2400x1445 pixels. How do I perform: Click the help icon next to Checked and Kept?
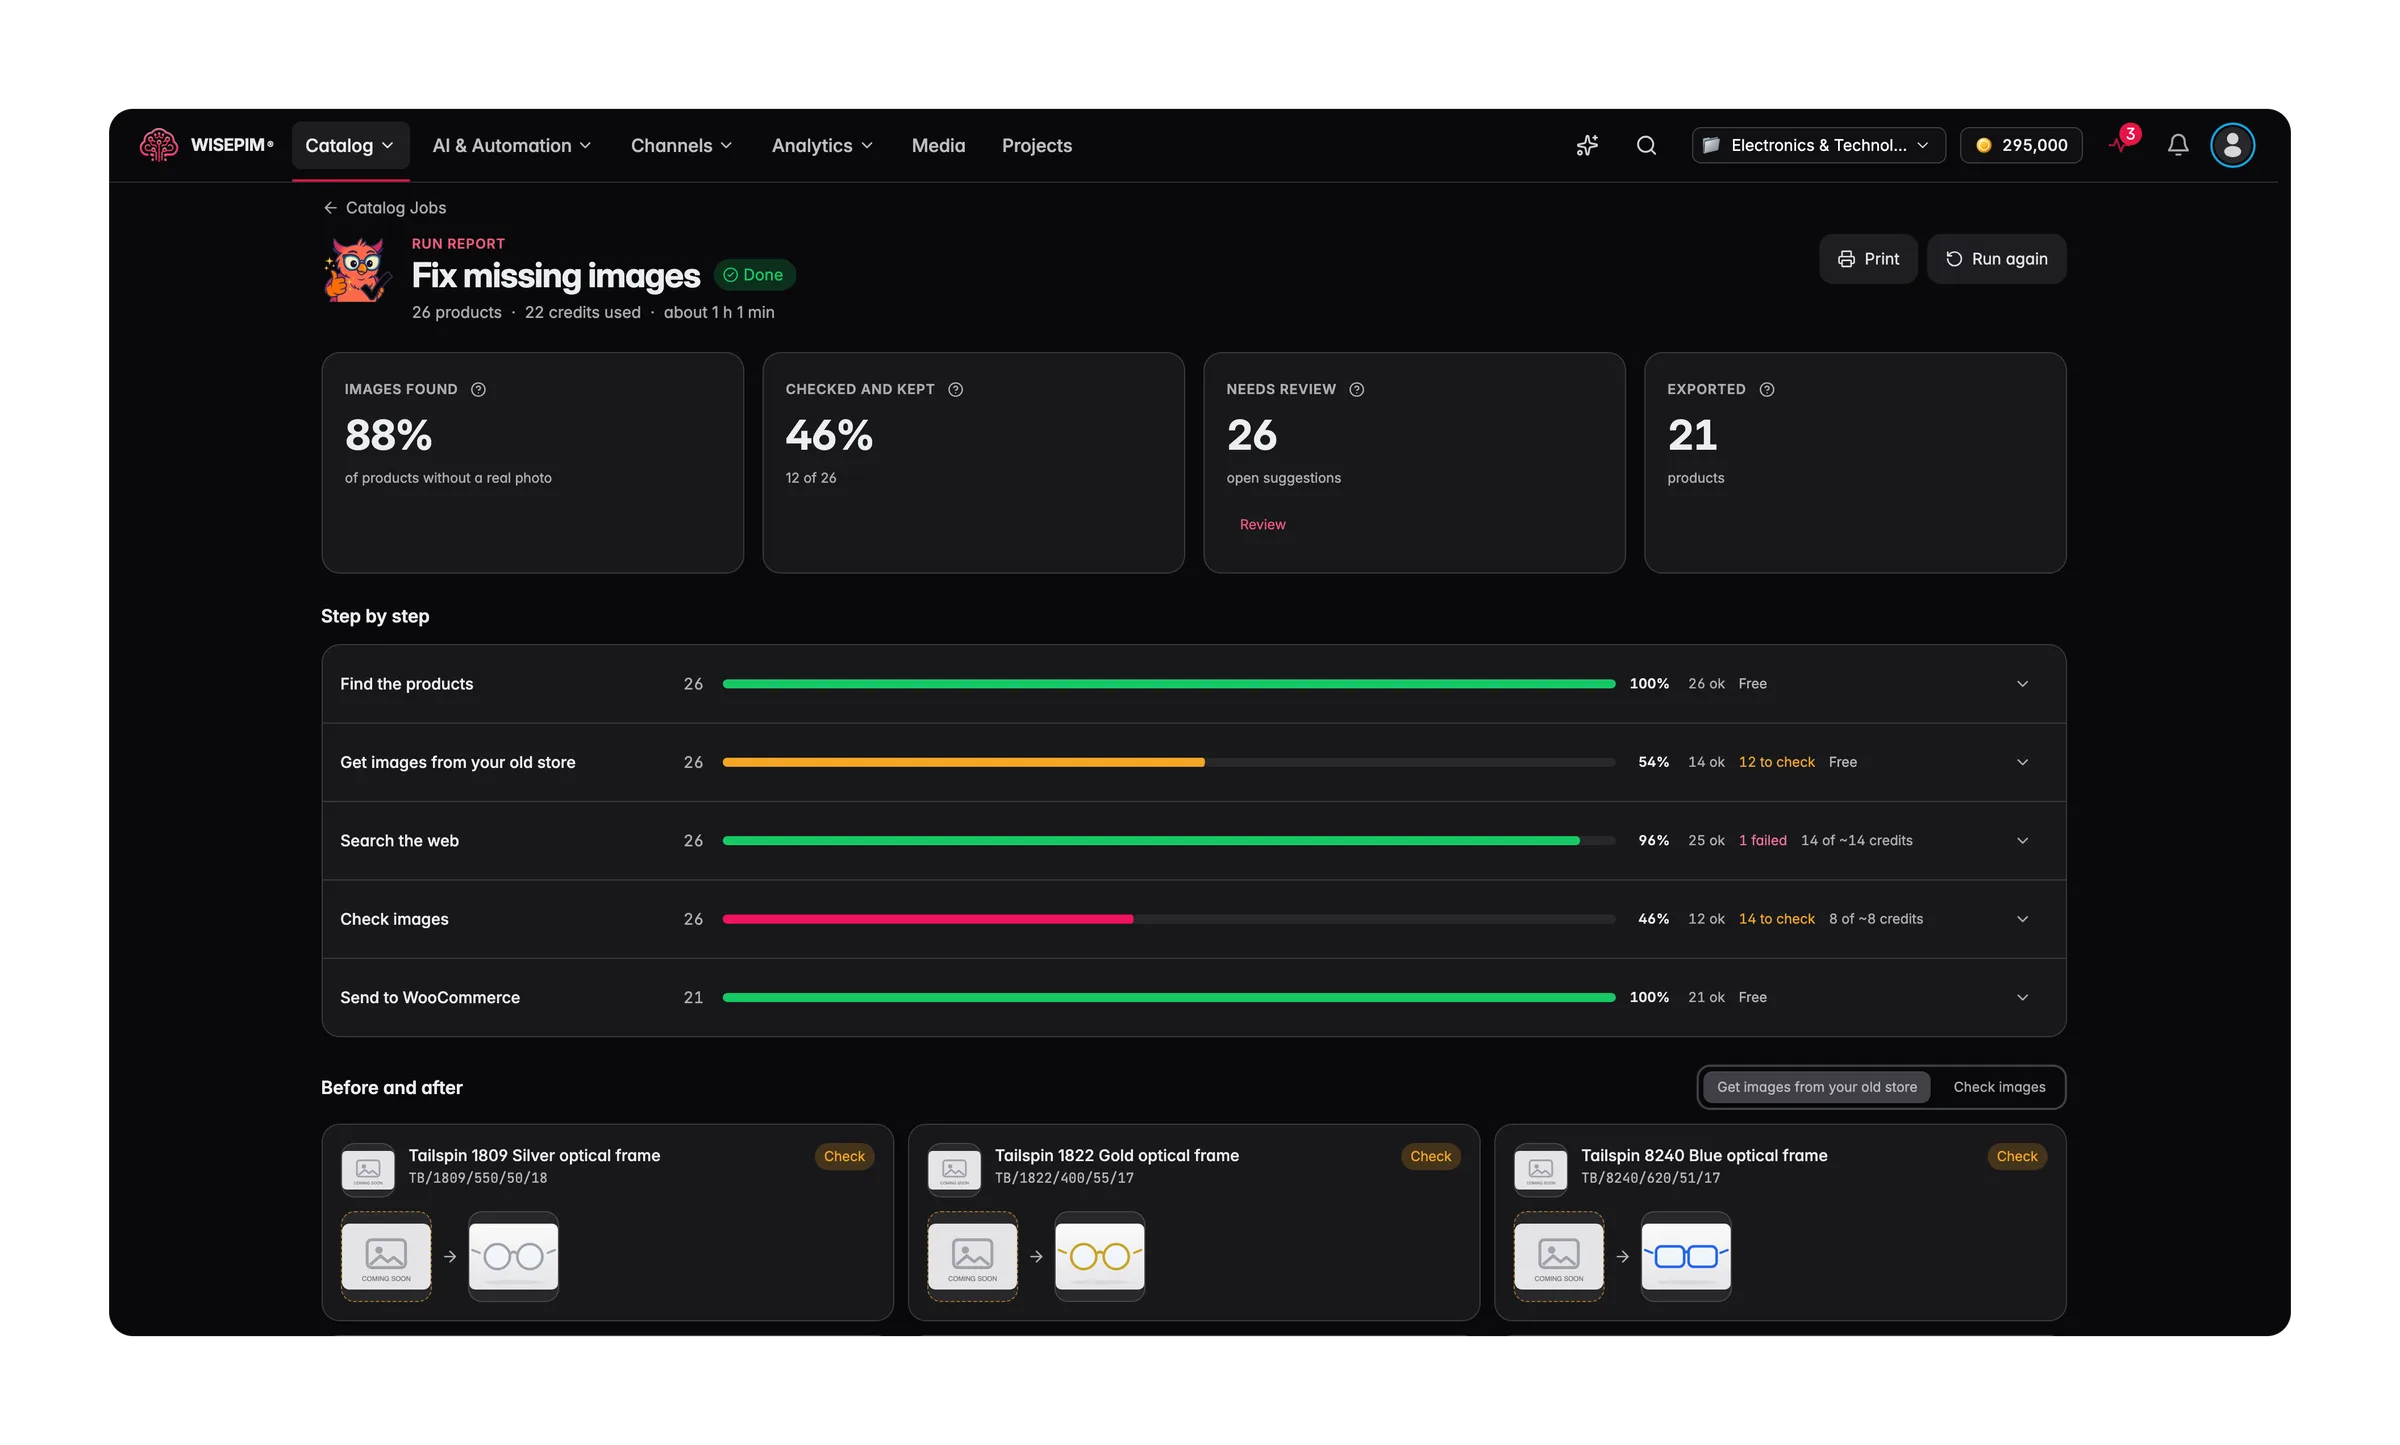pos(955,389)
